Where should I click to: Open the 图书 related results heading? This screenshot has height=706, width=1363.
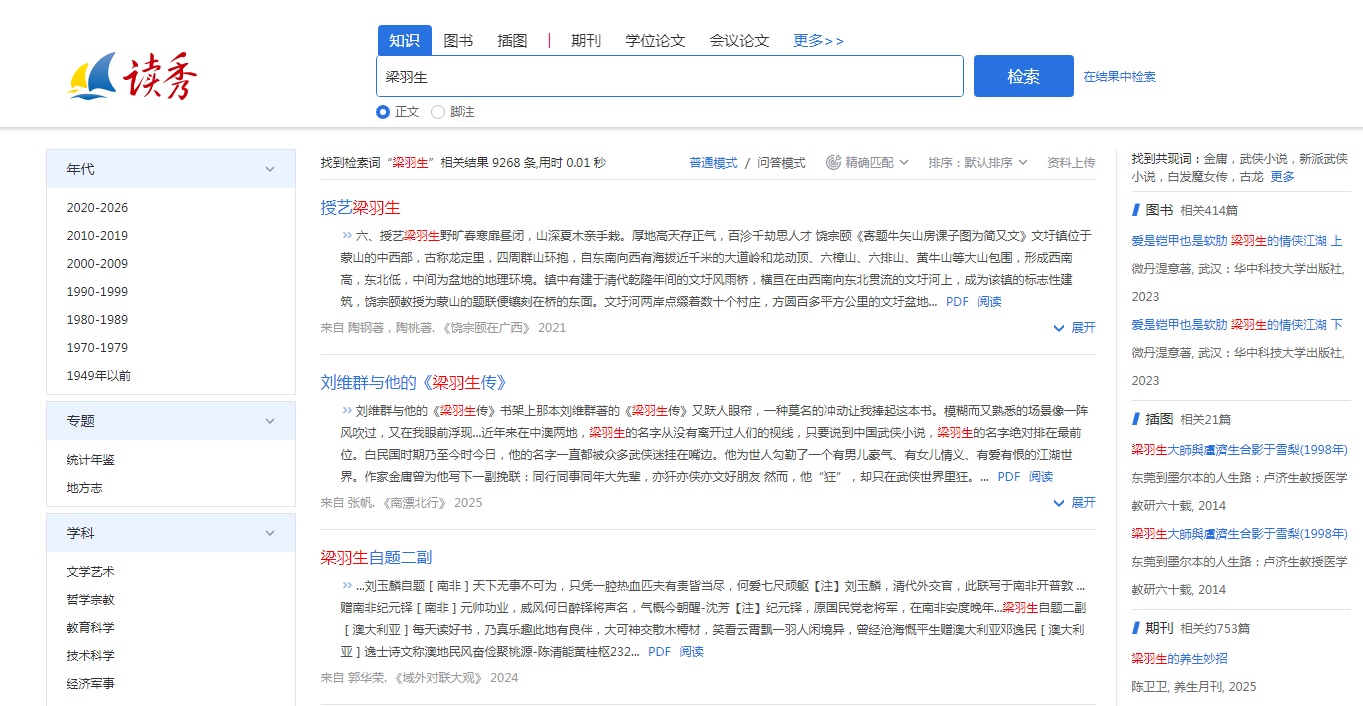pyautogui.click(x=1159, y=210)
